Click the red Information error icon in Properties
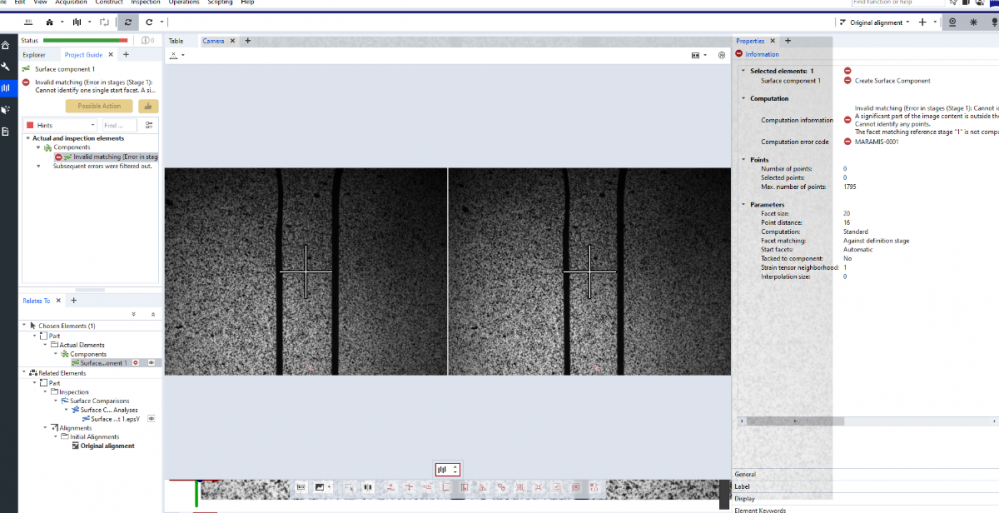The width and height of the screenshot is (999, 513). click(x=738, y=54)
